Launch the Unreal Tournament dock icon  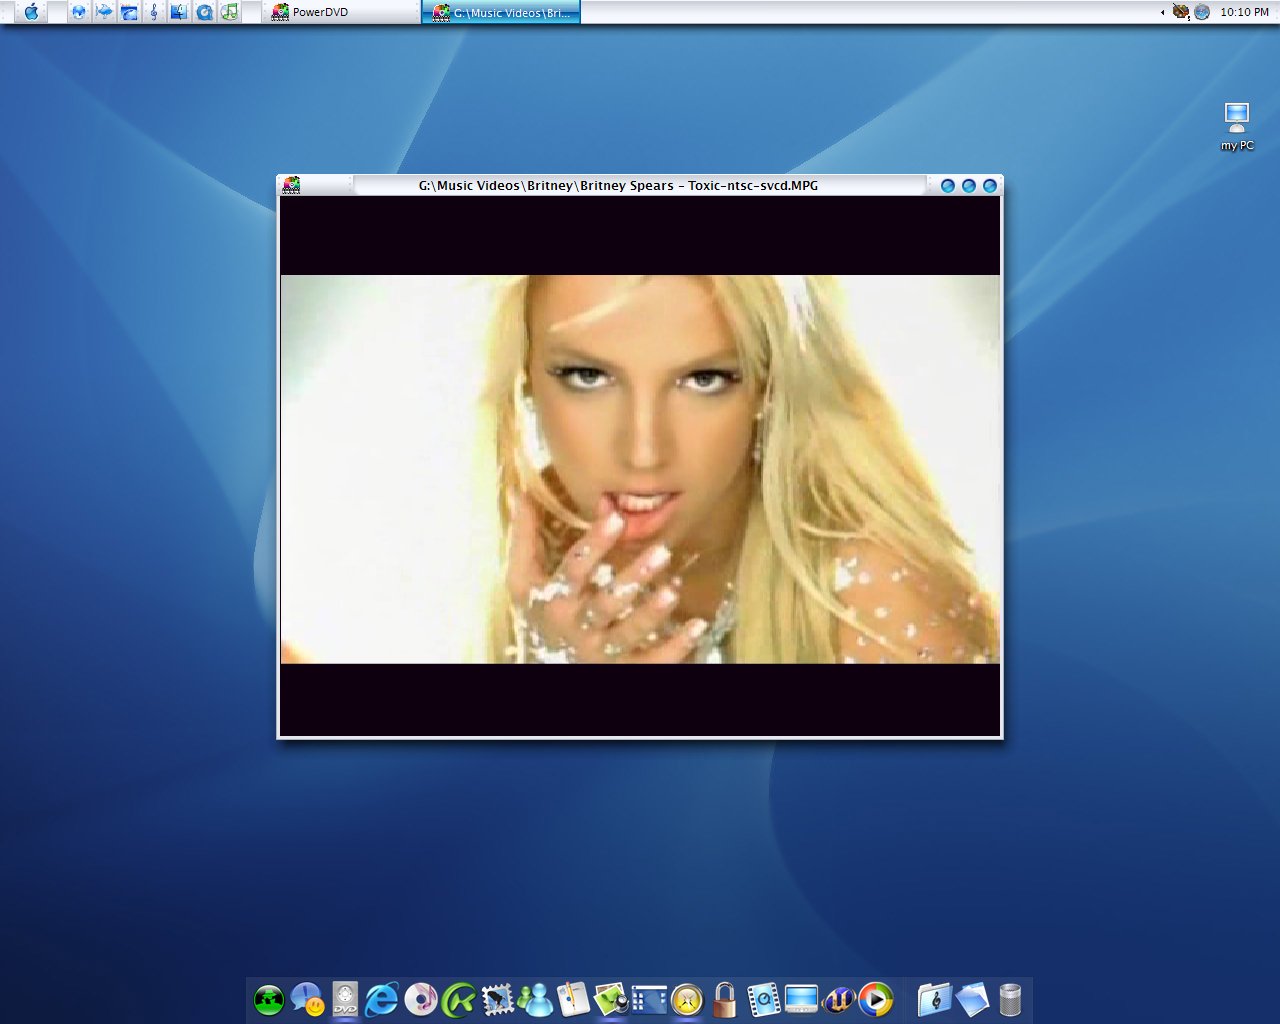coord(839,999)
